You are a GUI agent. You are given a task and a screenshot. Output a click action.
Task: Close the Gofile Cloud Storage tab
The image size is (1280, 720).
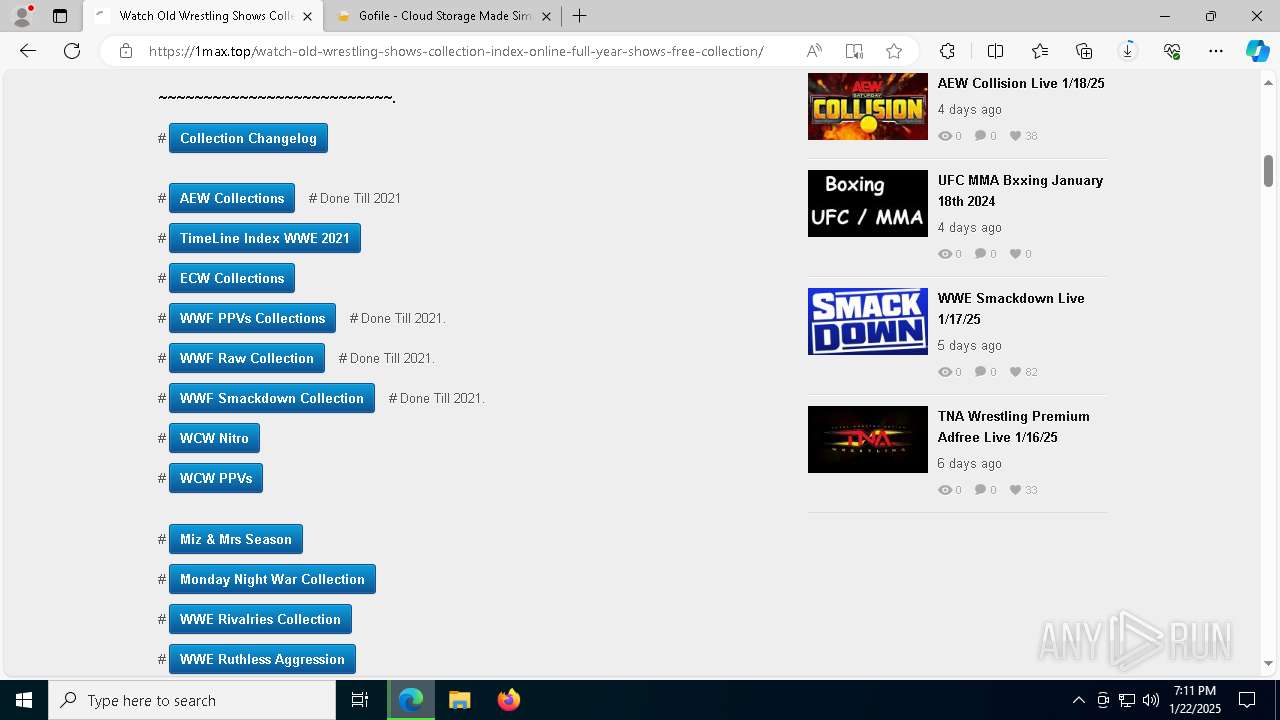547,16
